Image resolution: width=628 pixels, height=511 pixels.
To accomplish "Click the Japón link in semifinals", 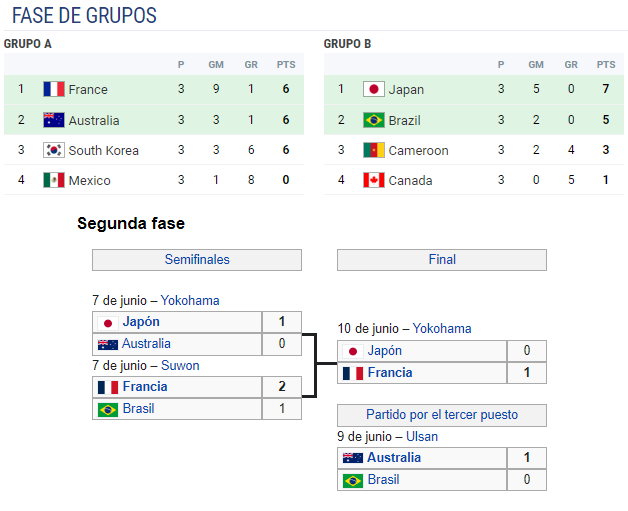I will point(141,322).
